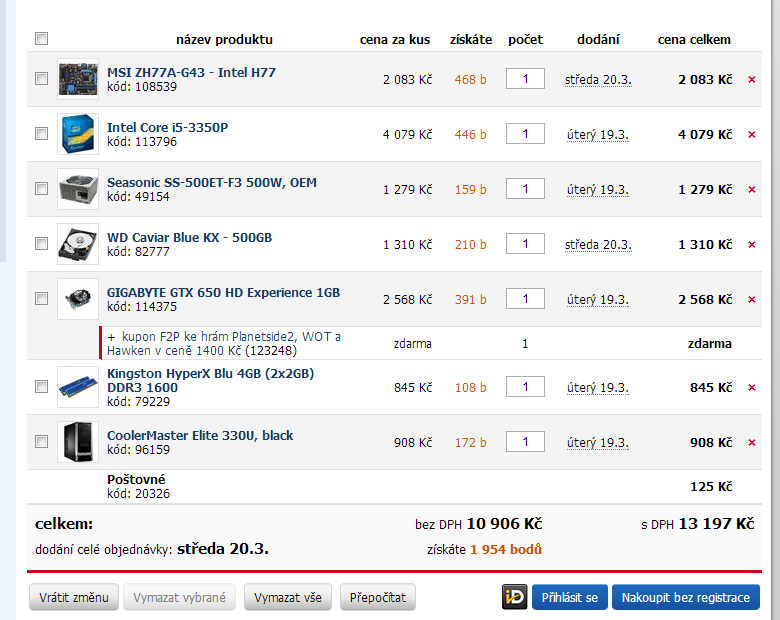
Task: Open MSI ZH77A-G43 - Intel H77 link
Action: [x=191, y=73]
